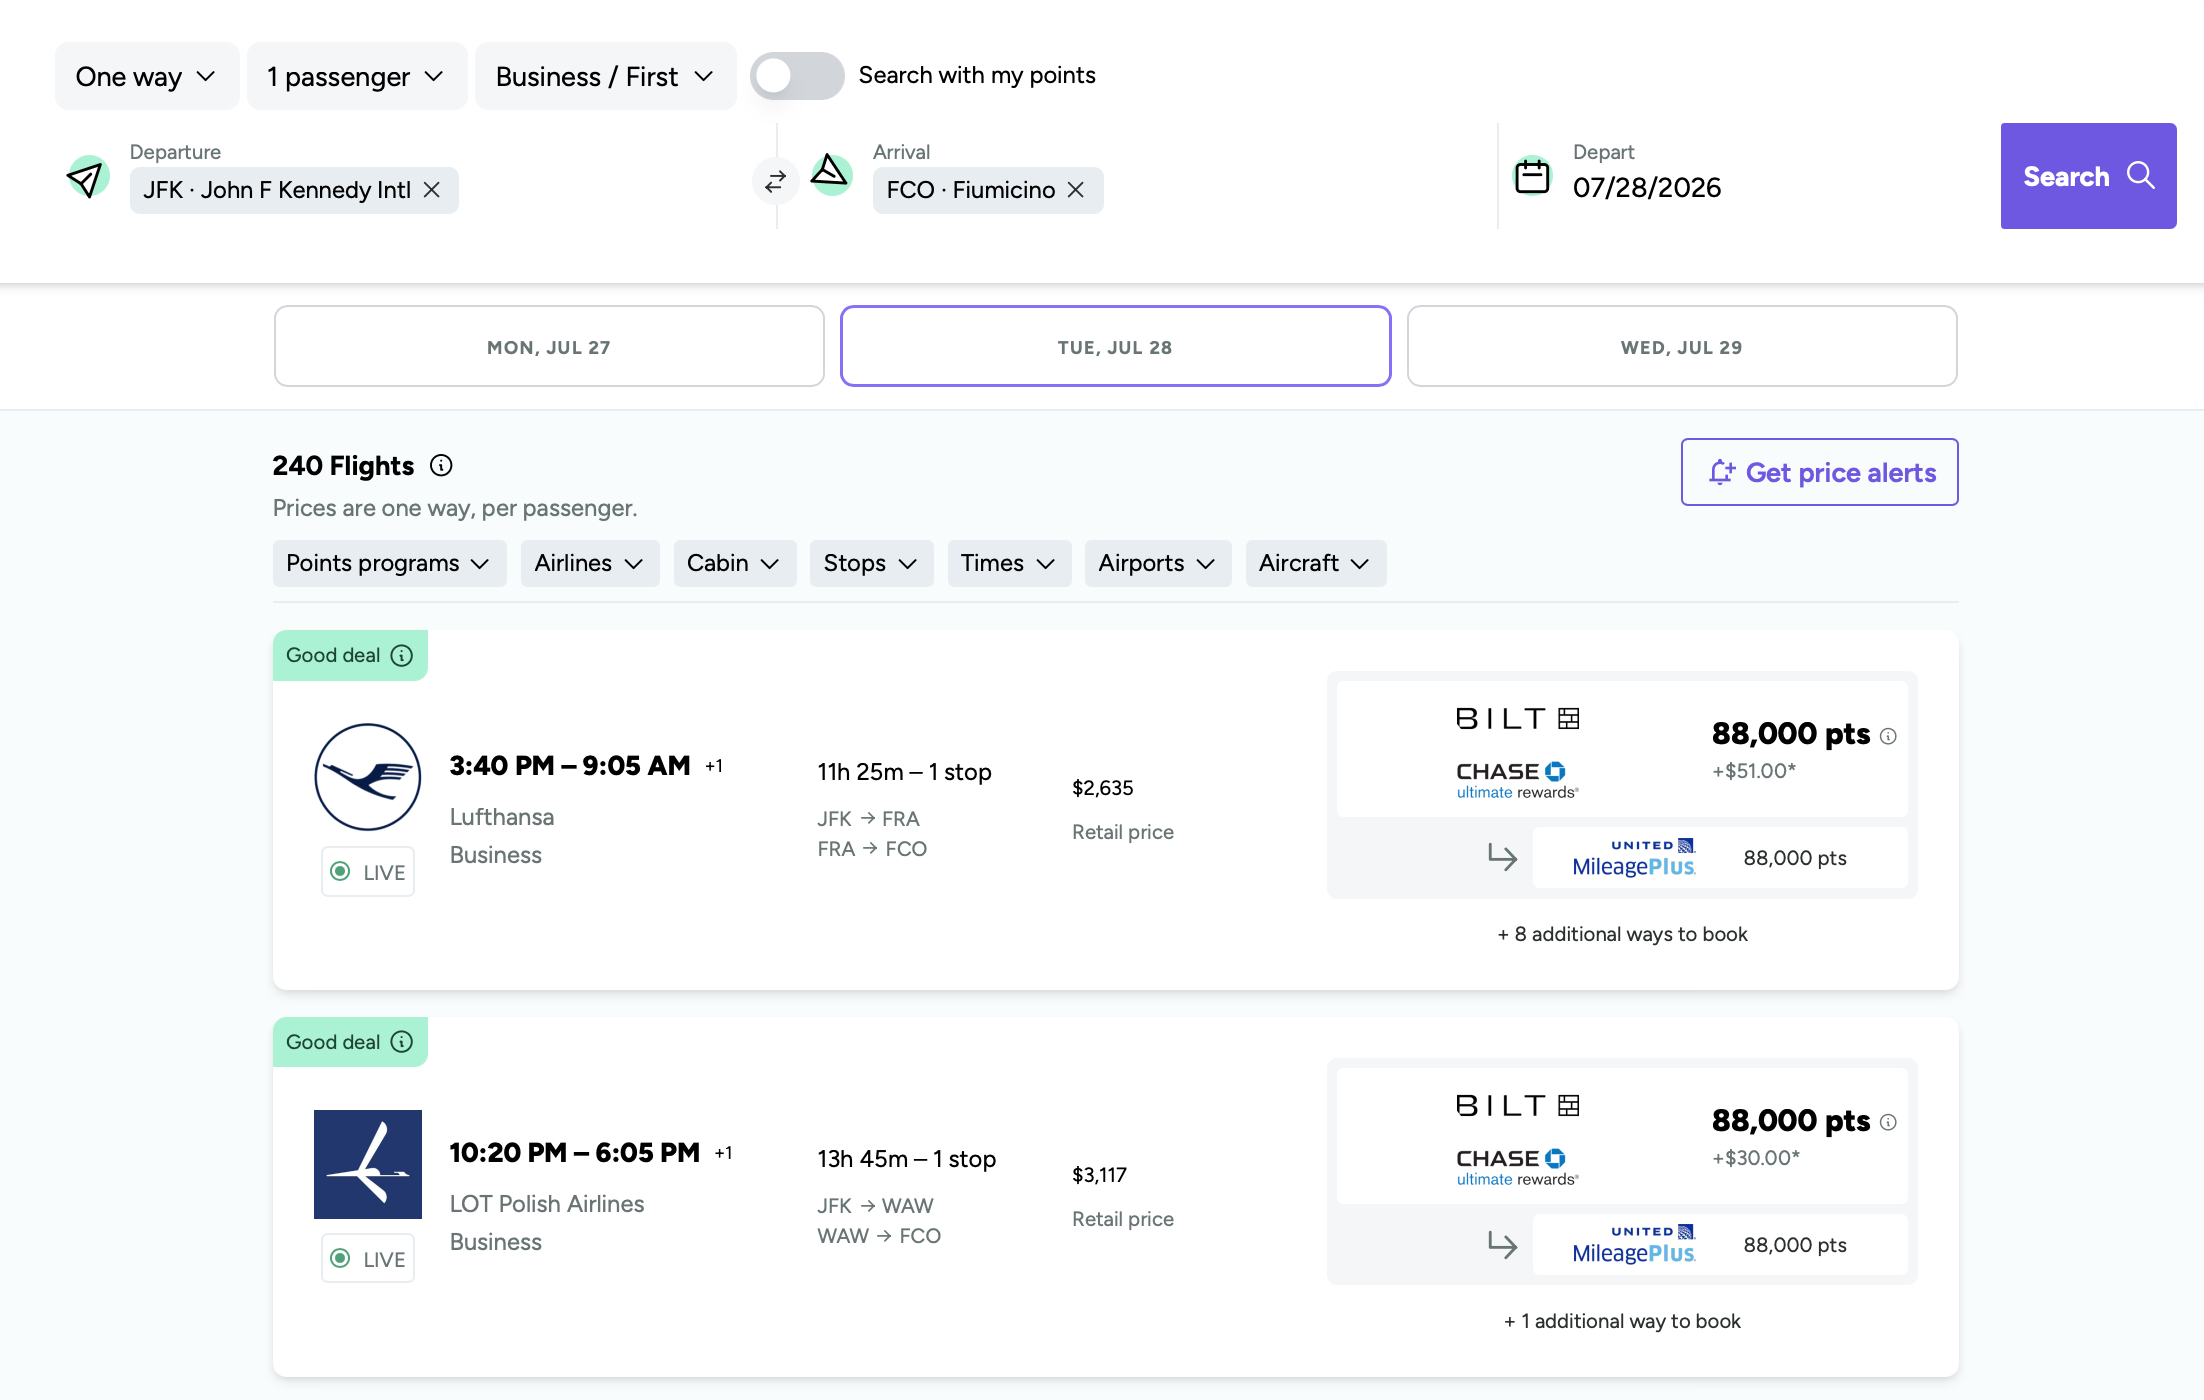
Task: View the info icon next to 88,000 pts
Action: tap(1888, 735)
